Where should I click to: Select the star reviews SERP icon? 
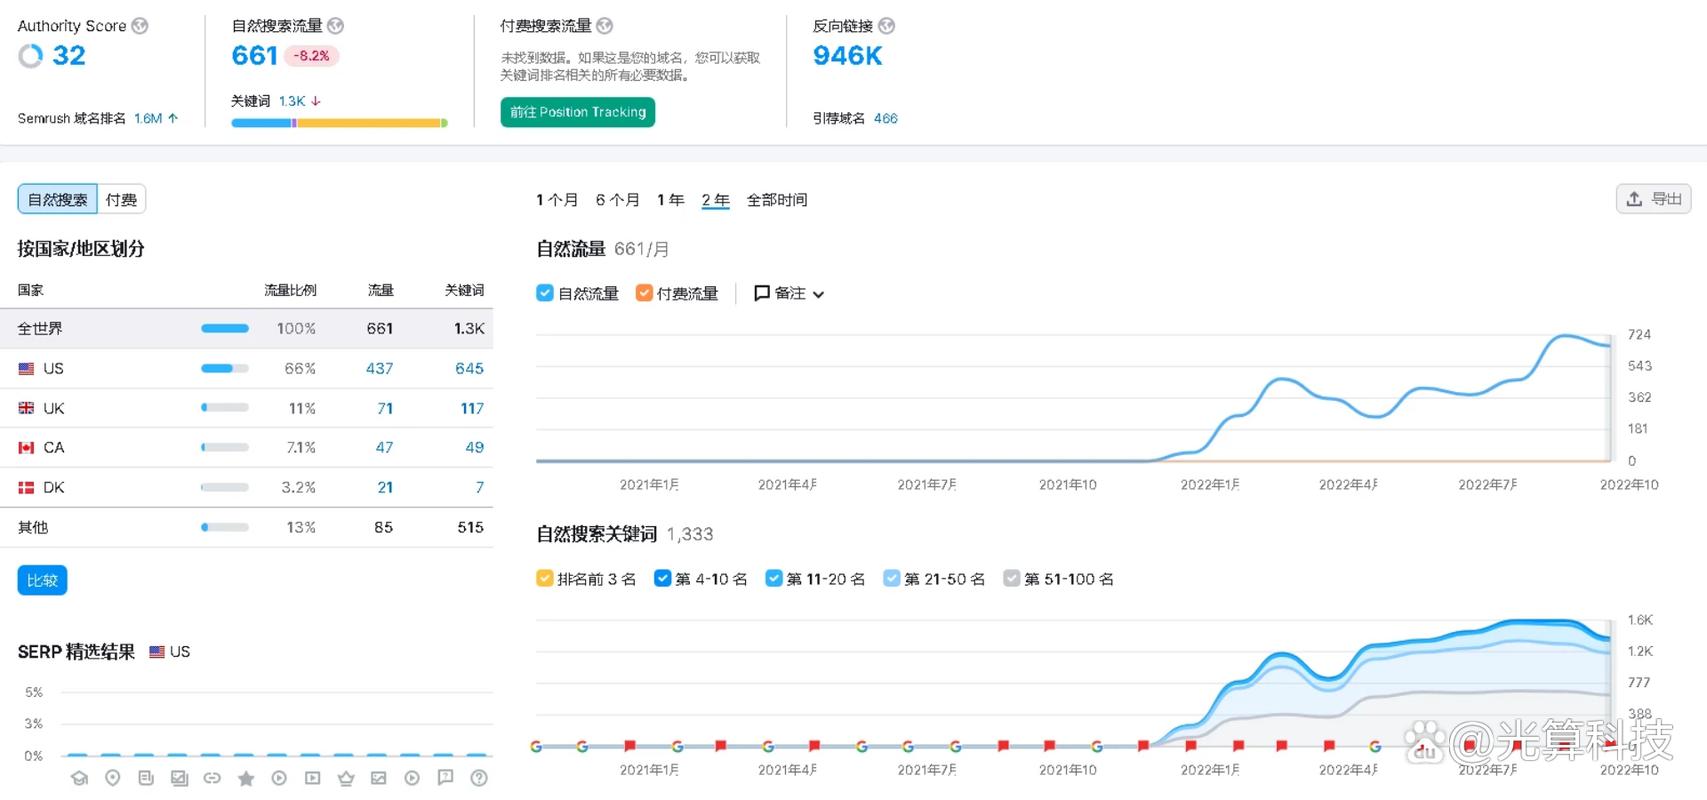246,778
